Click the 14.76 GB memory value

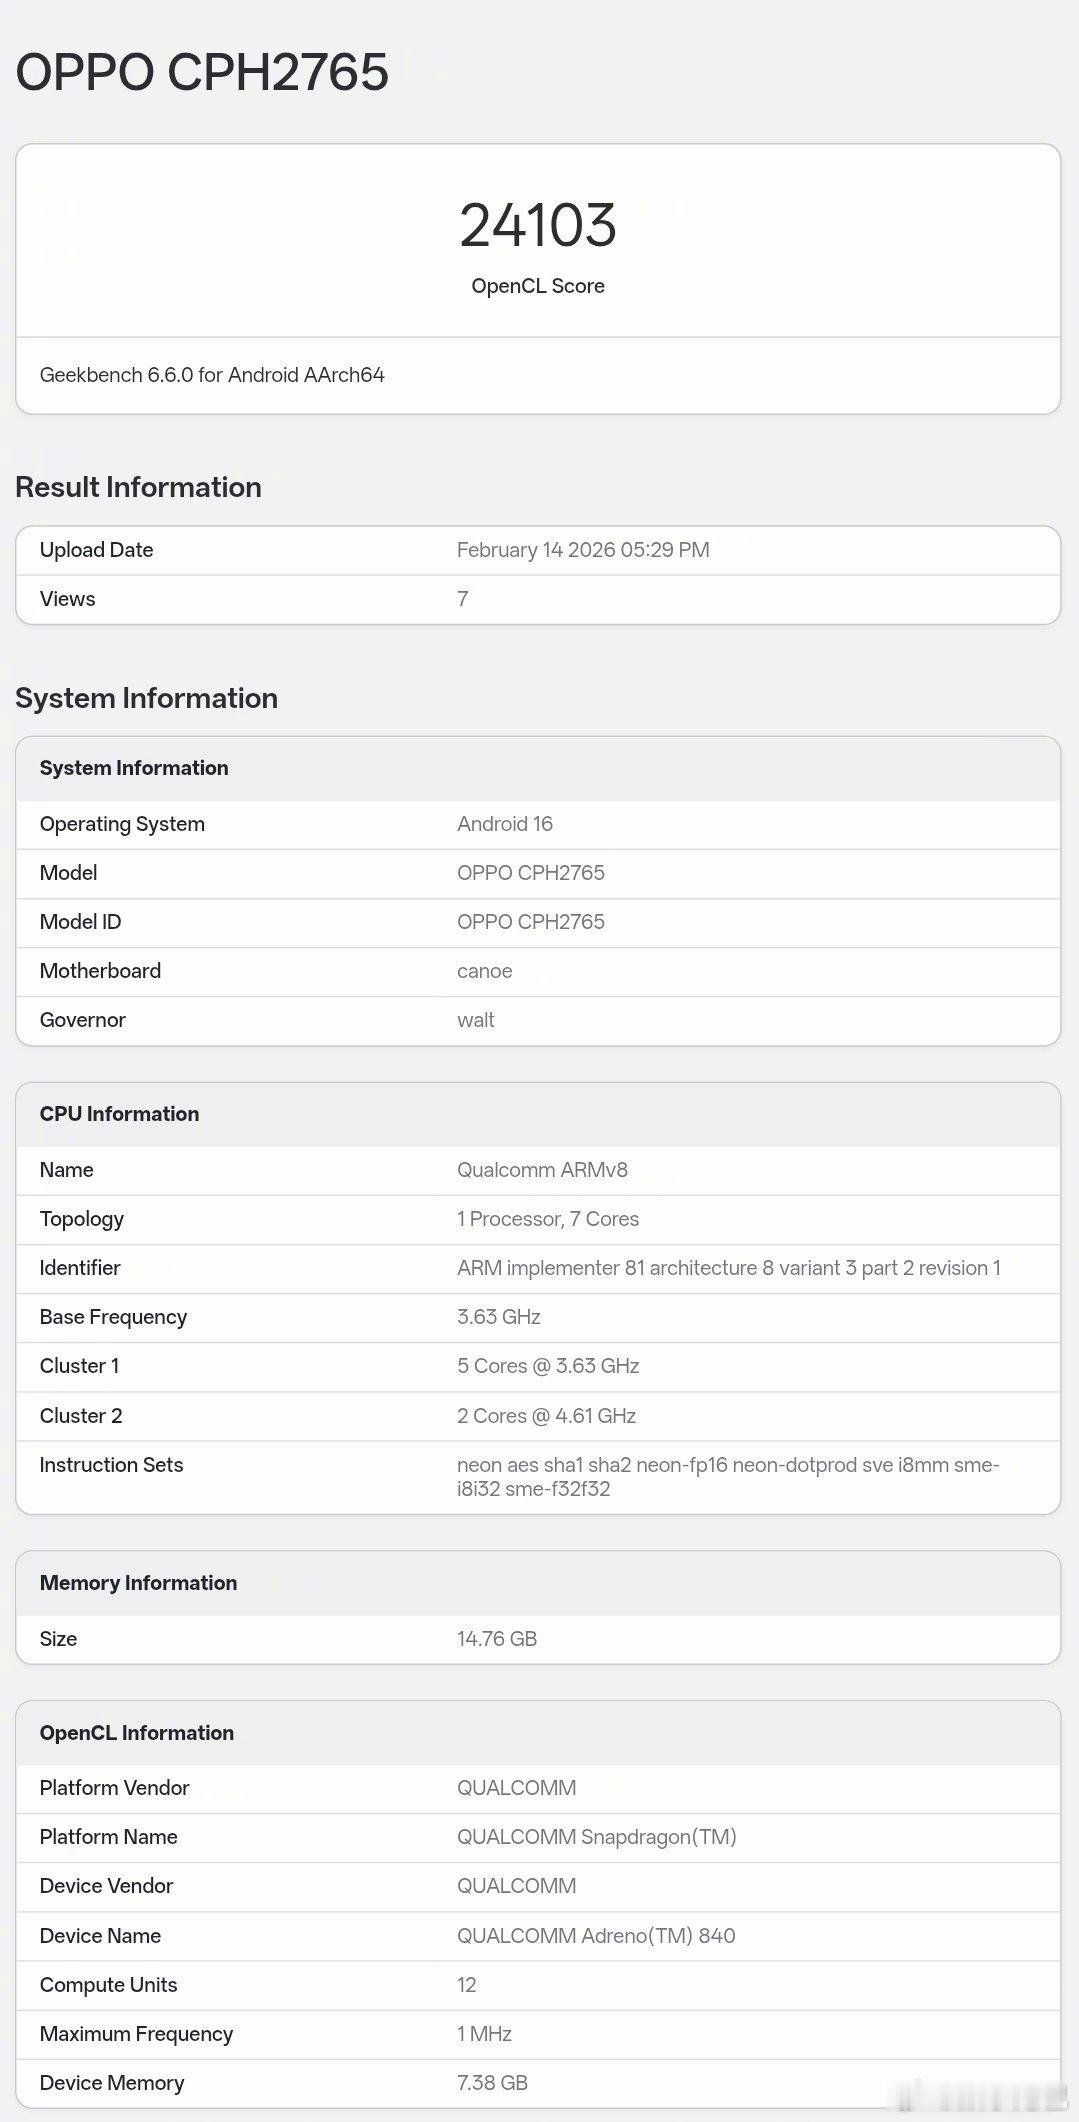tap(497, 1639)
